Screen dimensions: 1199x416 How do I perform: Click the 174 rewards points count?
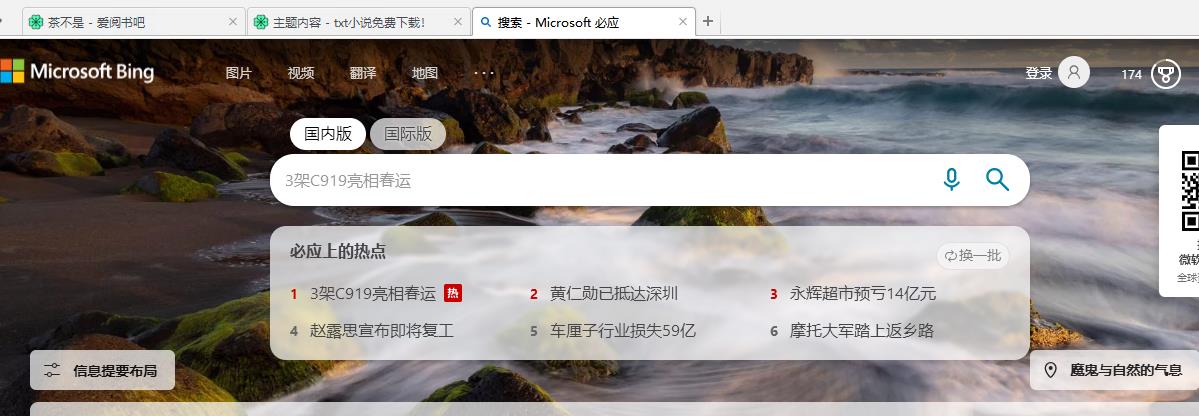[x=1132, y=74]
